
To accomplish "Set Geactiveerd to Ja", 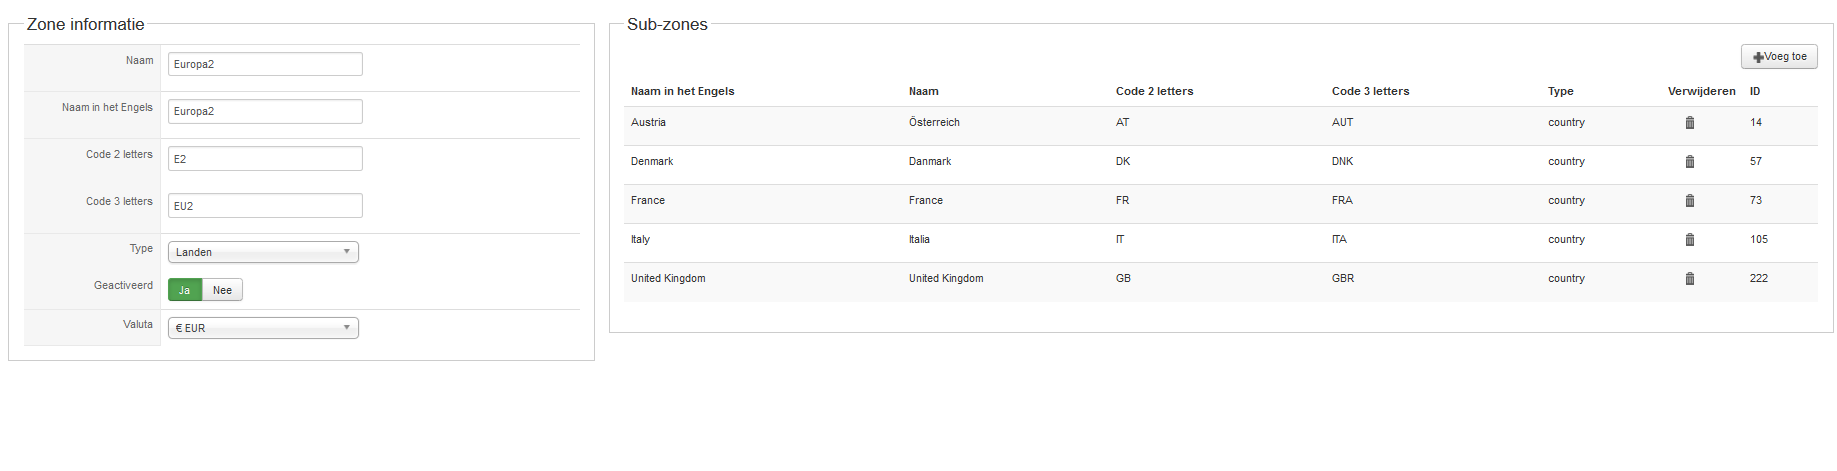I will click(x=185, y=290).
